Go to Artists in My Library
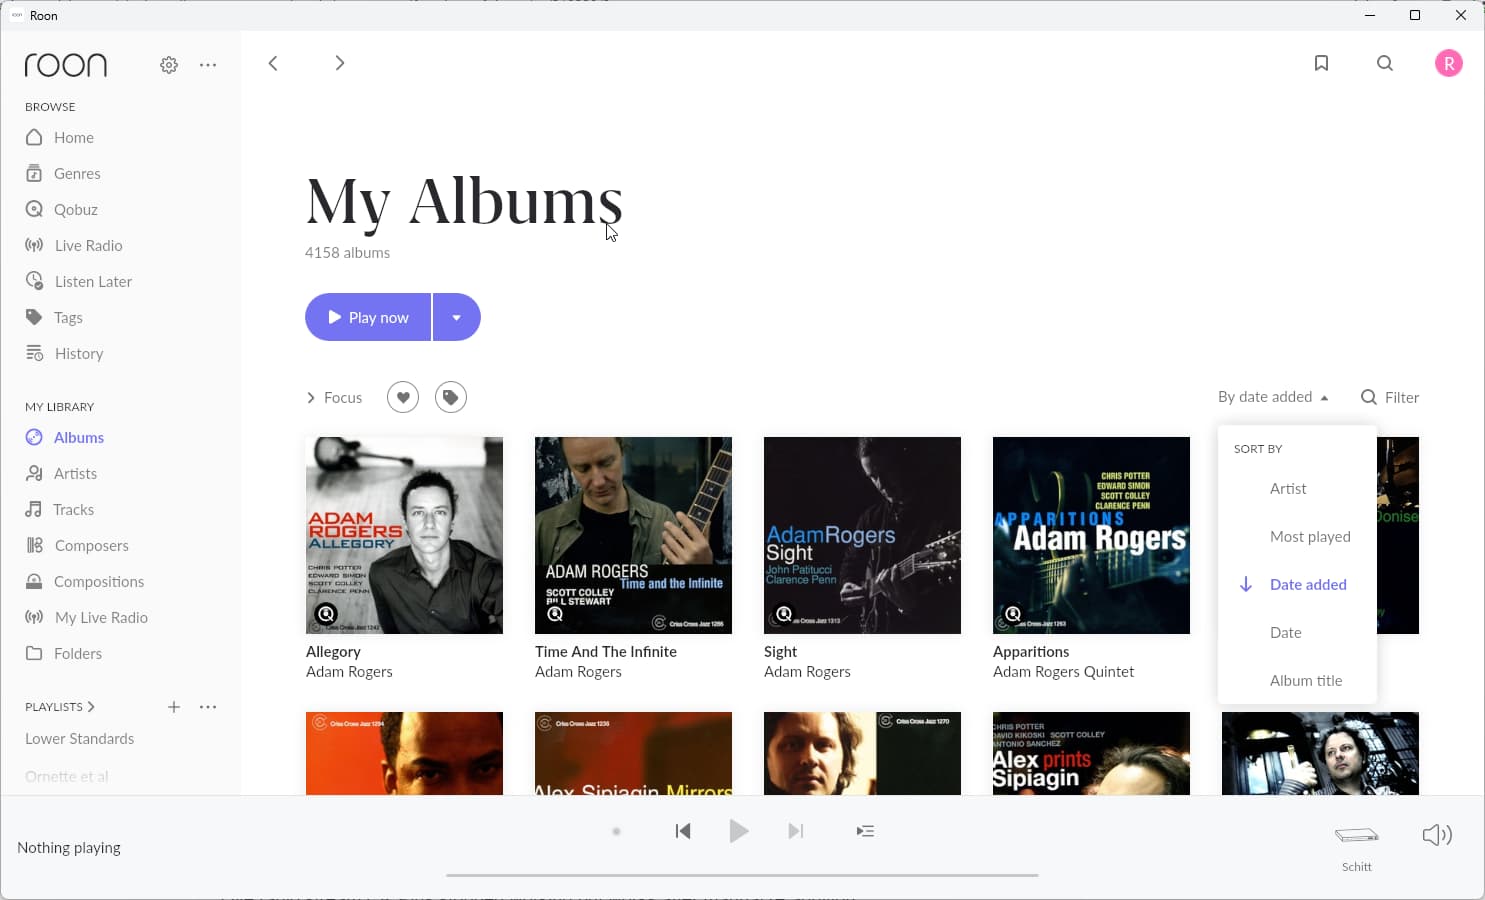This screenshot has height=900, width=1485. (75, 474)
